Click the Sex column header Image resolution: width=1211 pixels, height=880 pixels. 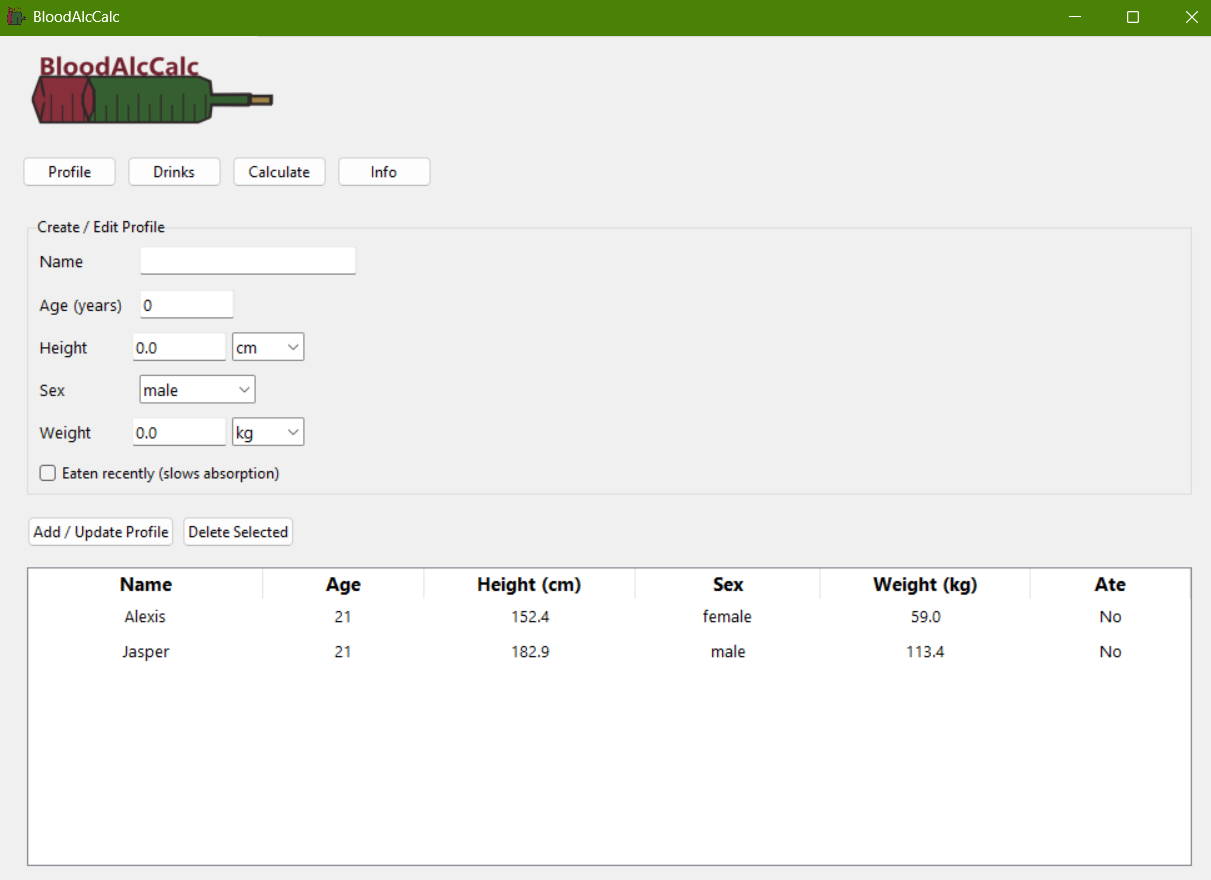(x=728, y=584)
